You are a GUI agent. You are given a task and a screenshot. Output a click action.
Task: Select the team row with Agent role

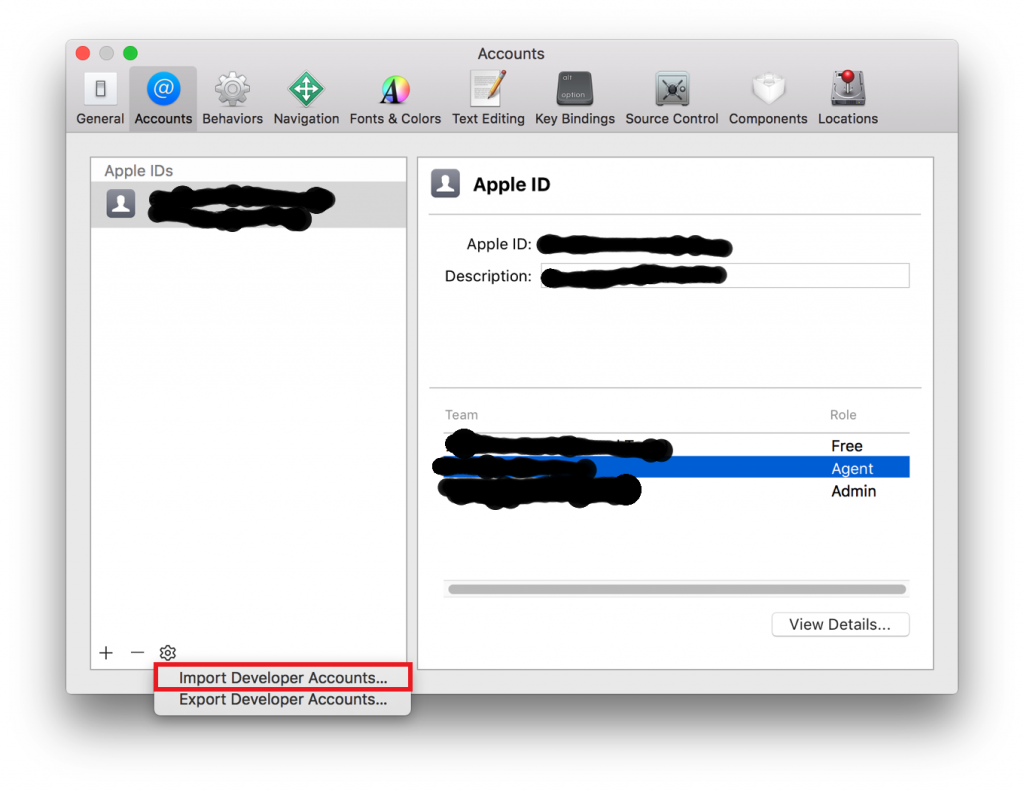(676, 468)
